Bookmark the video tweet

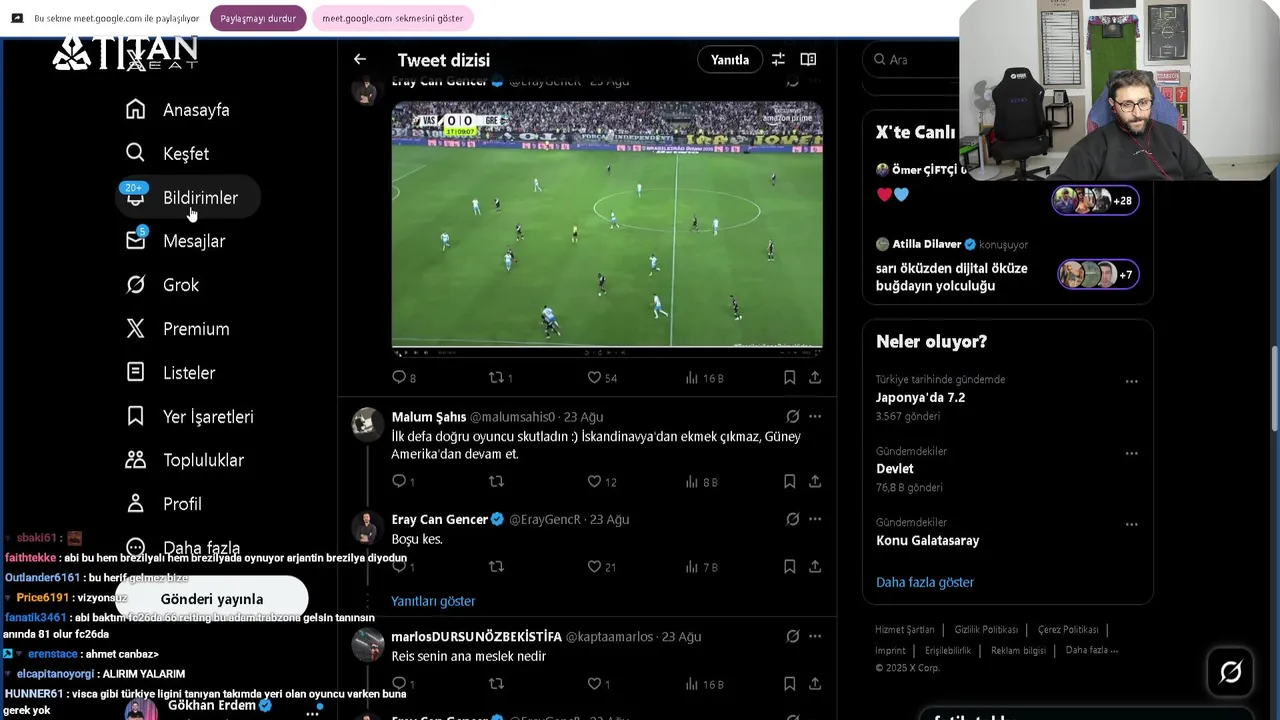789,378
